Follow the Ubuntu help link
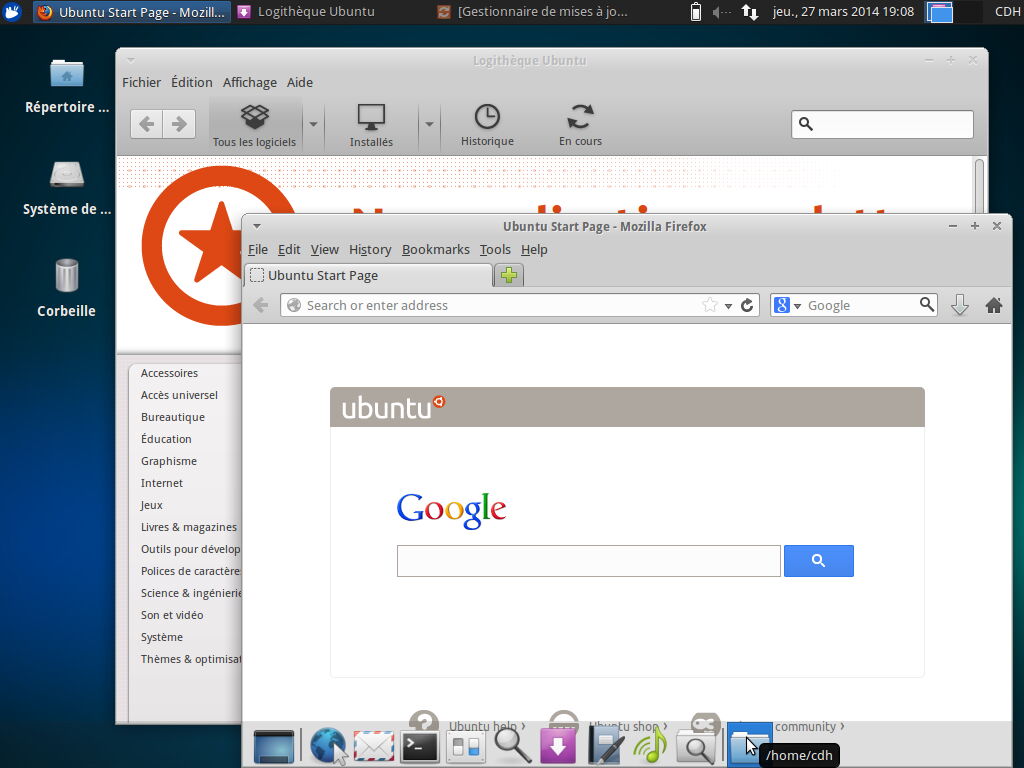Image resolution: width=1024 pixels, height=768 pixels. (x=483, y=726)
